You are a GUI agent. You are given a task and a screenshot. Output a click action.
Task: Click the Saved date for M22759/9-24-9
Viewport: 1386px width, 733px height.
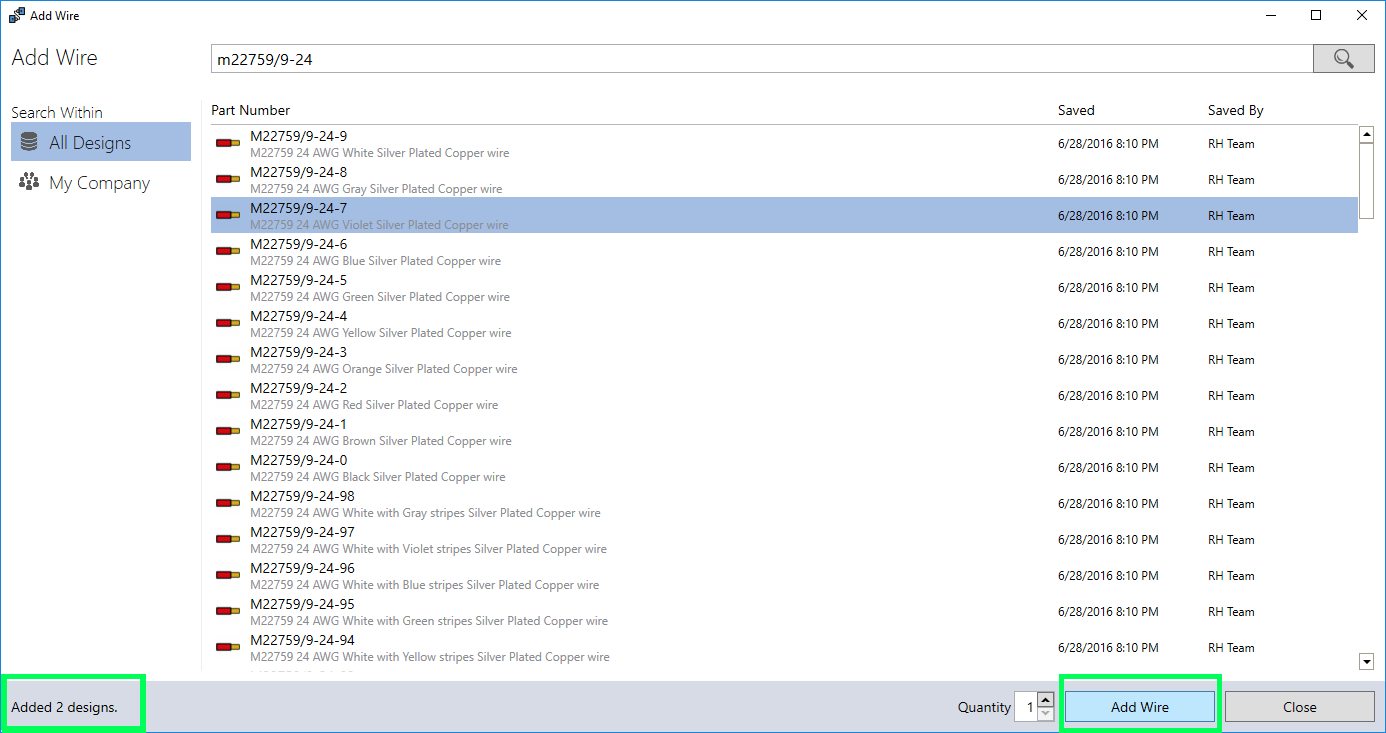[1108, 144]
